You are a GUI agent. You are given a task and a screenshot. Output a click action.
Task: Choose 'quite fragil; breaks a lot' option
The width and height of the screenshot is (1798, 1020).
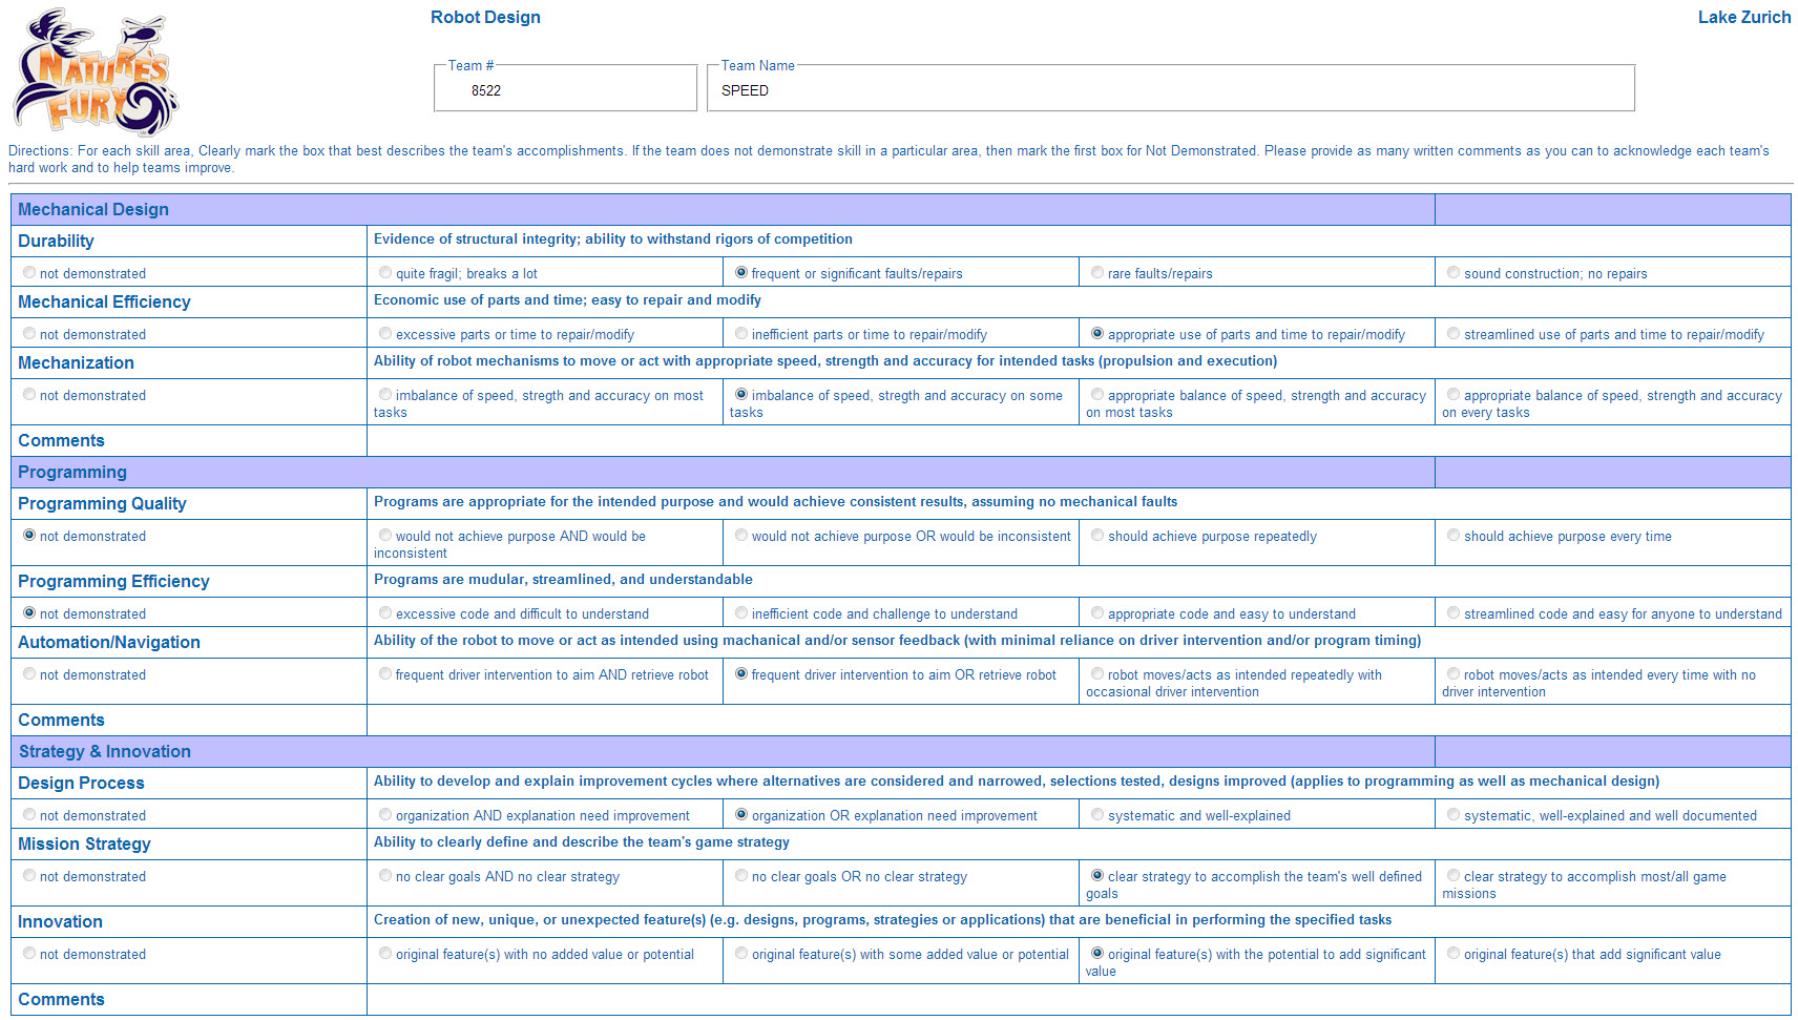point(385,273)
